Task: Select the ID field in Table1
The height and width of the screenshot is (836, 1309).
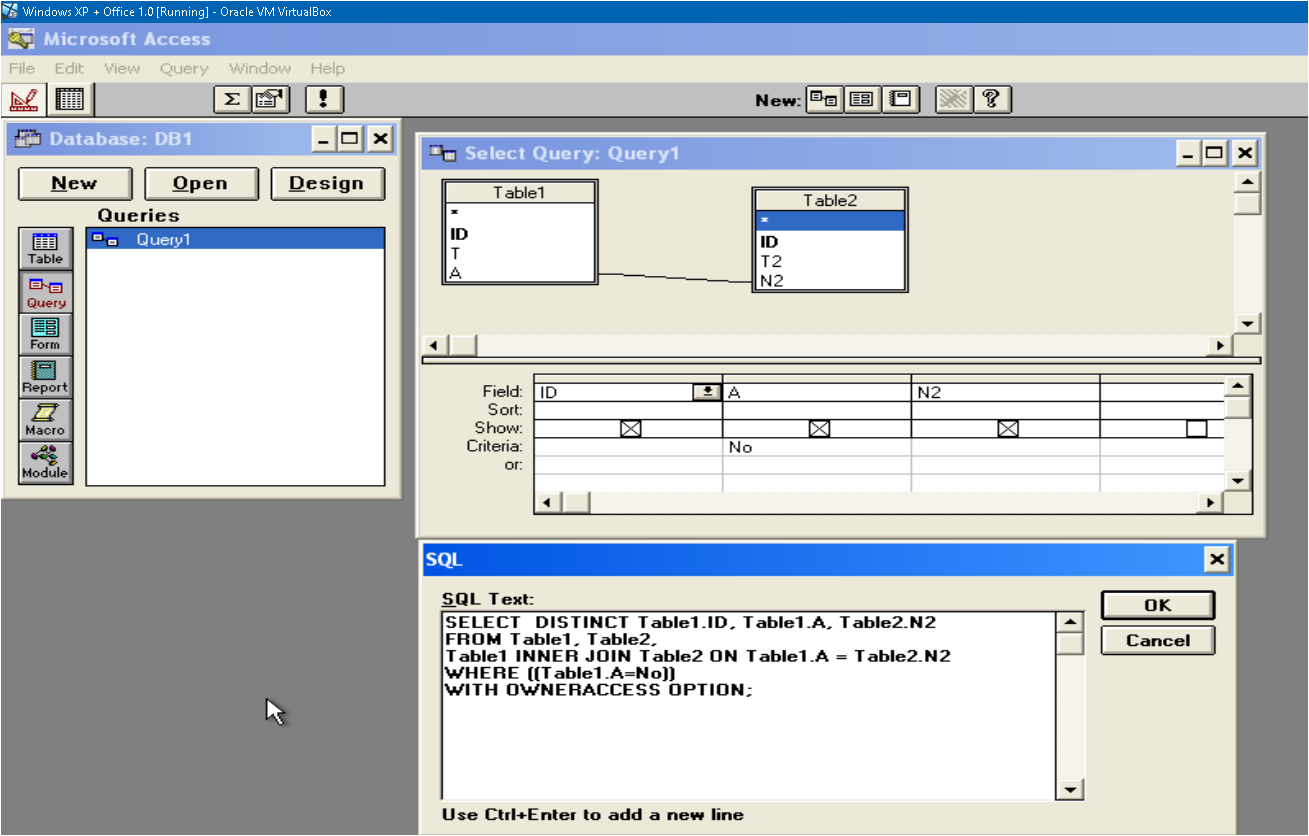Action: coord(520,234)
